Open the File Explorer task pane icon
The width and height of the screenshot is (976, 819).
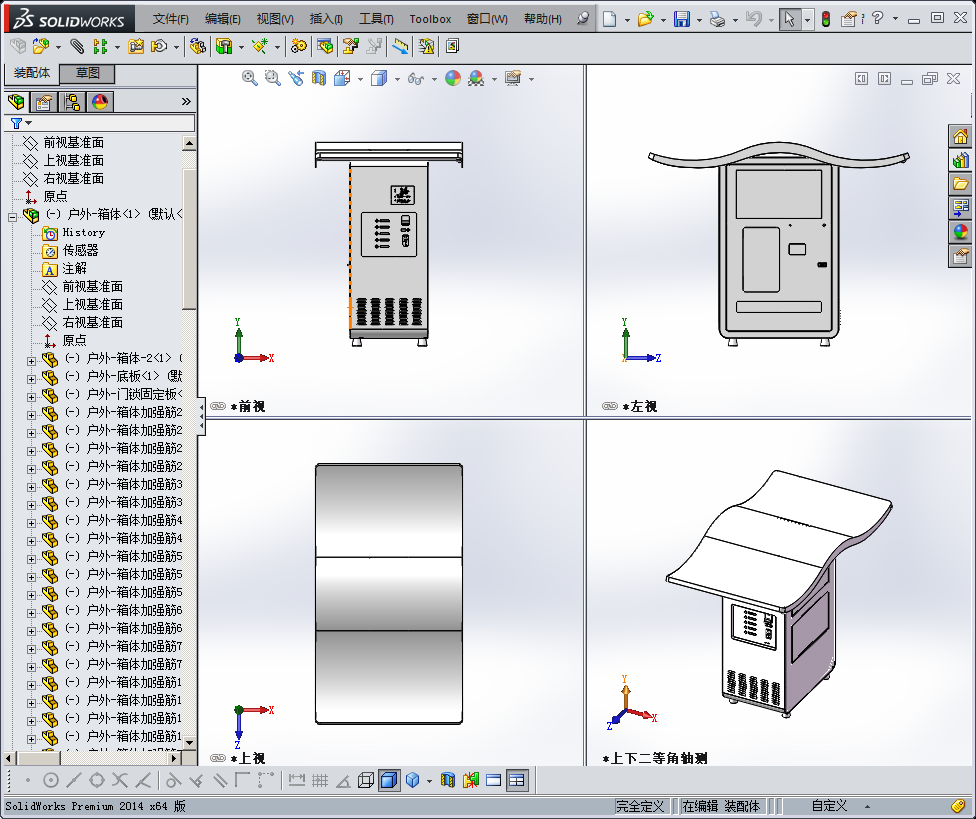click(960, 184)
